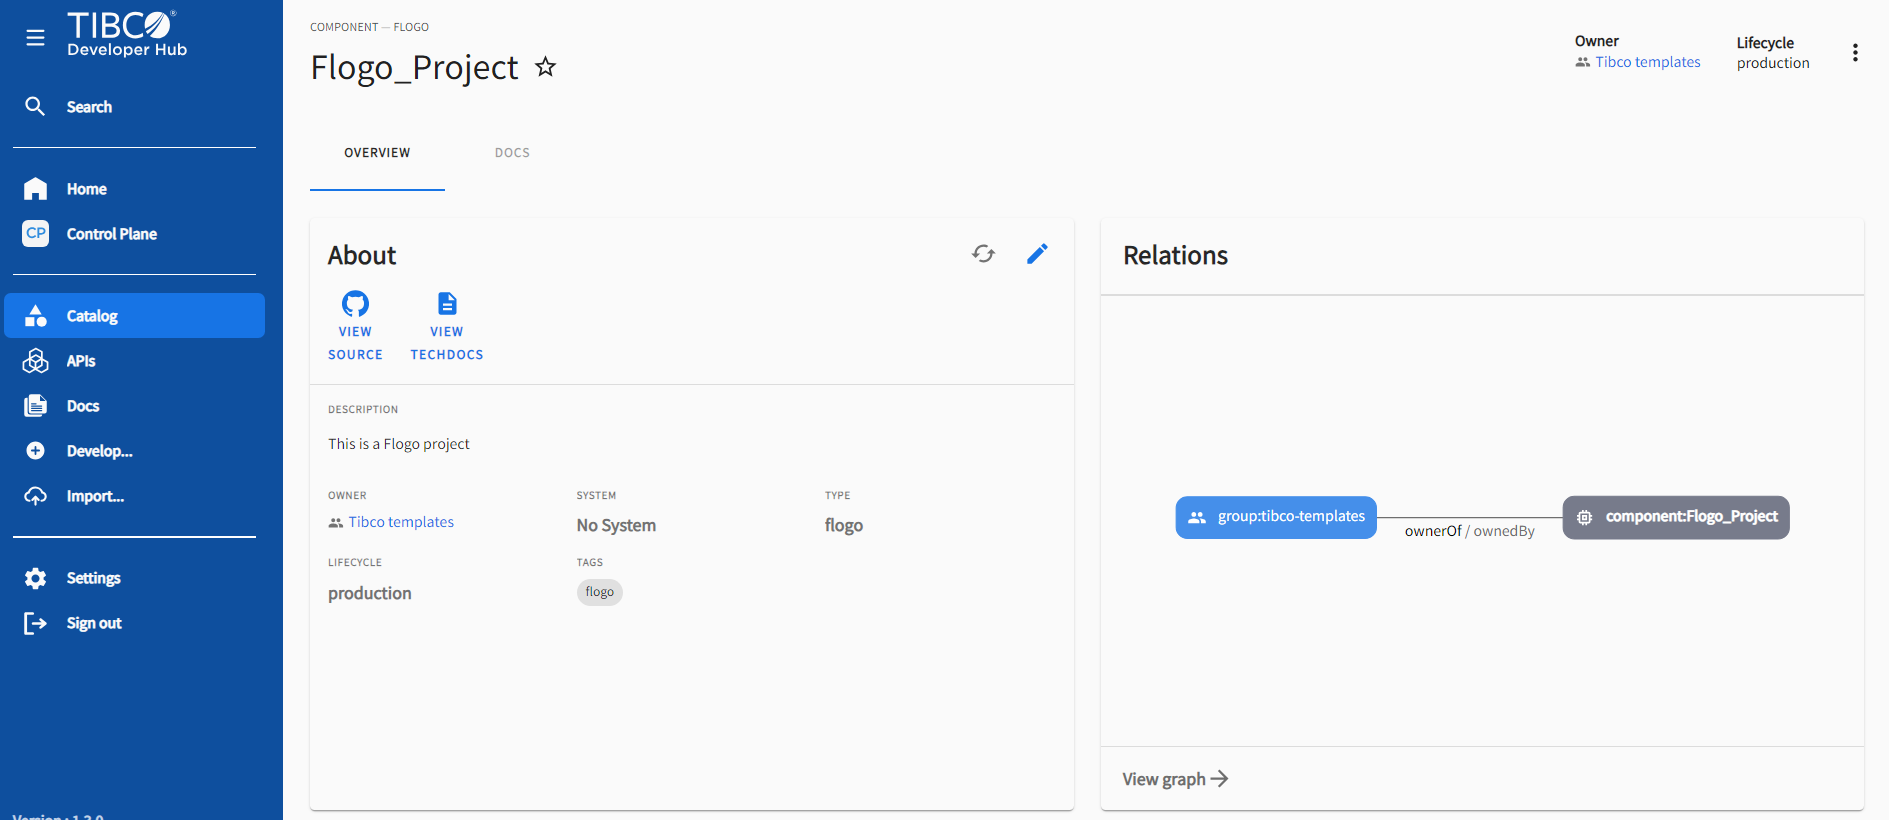Click the hamburger menu icon
The image size is (1889, 820).
[36, 38]
